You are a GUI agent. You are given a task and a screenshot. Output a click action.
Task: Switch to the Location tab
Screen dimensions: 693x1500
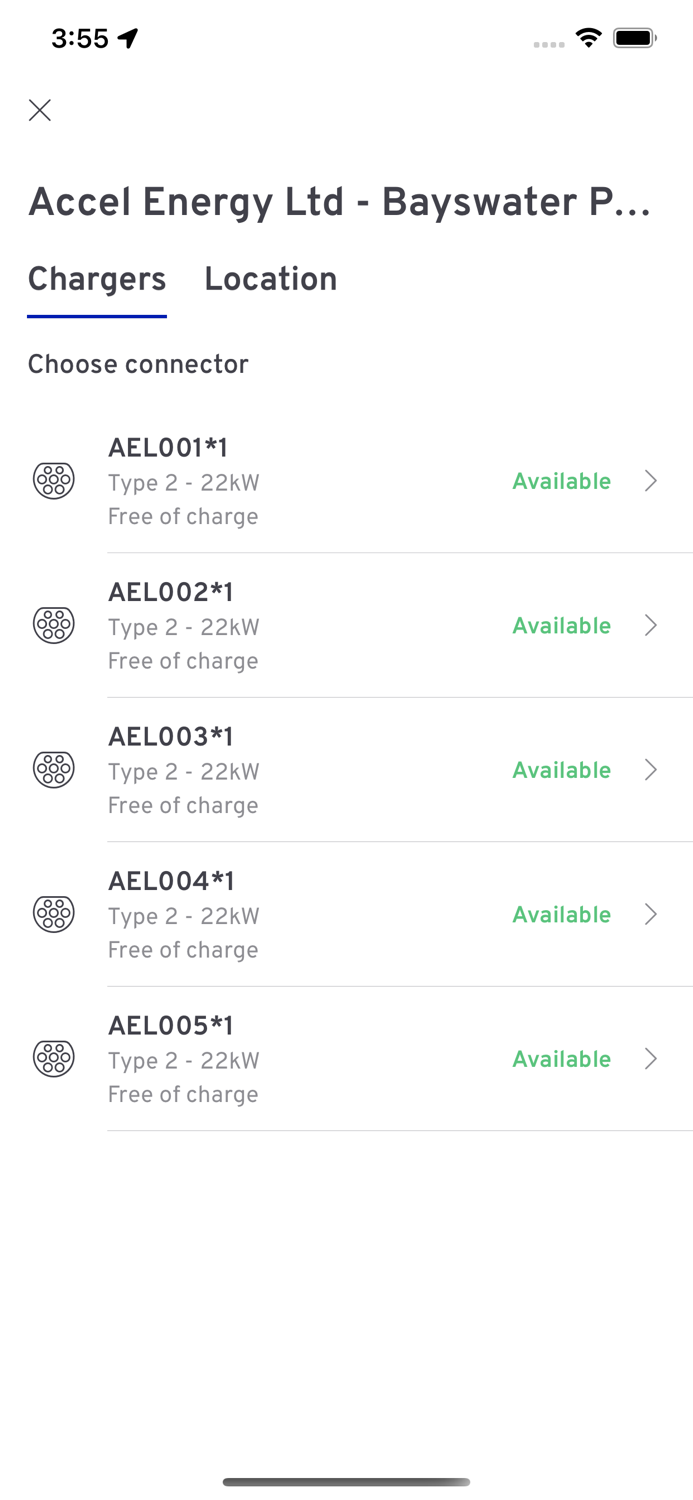click(x=270, y=279)
